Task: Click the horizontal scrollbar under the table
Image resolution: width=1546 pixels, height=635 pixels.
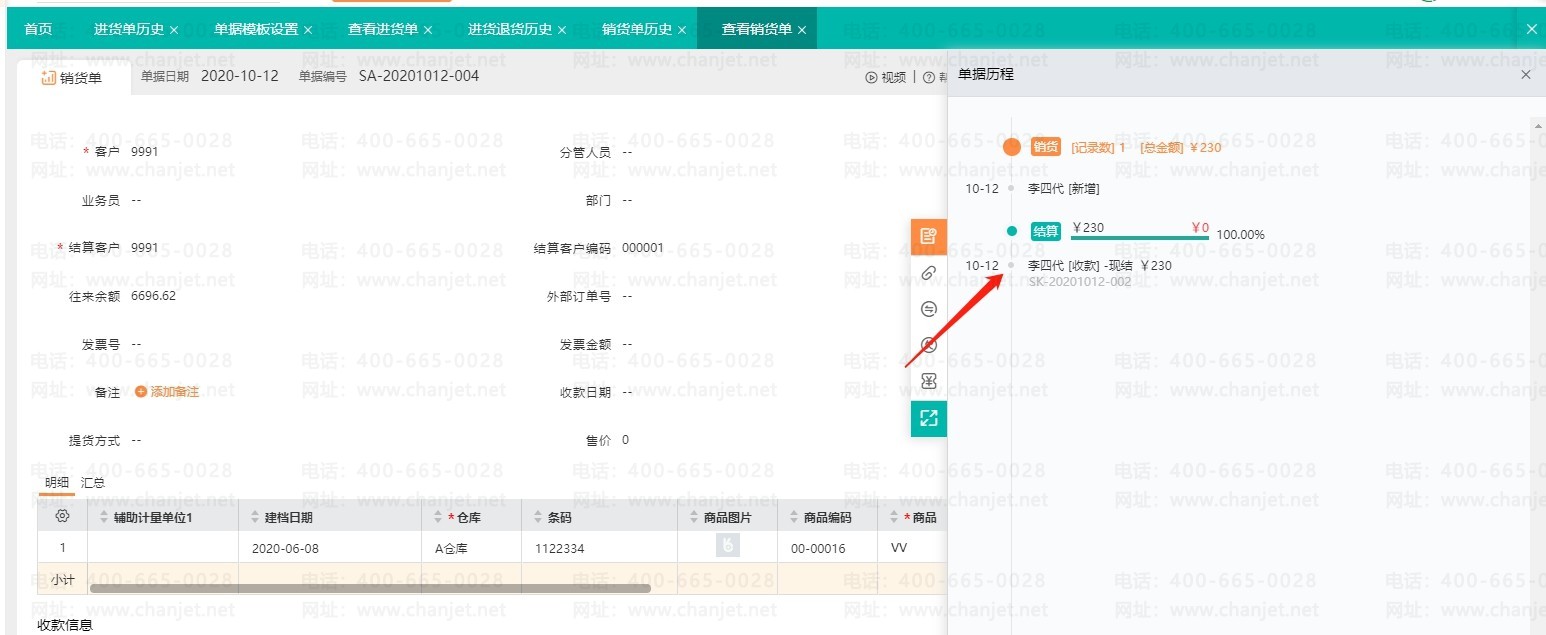Action: tap(370, 588)
